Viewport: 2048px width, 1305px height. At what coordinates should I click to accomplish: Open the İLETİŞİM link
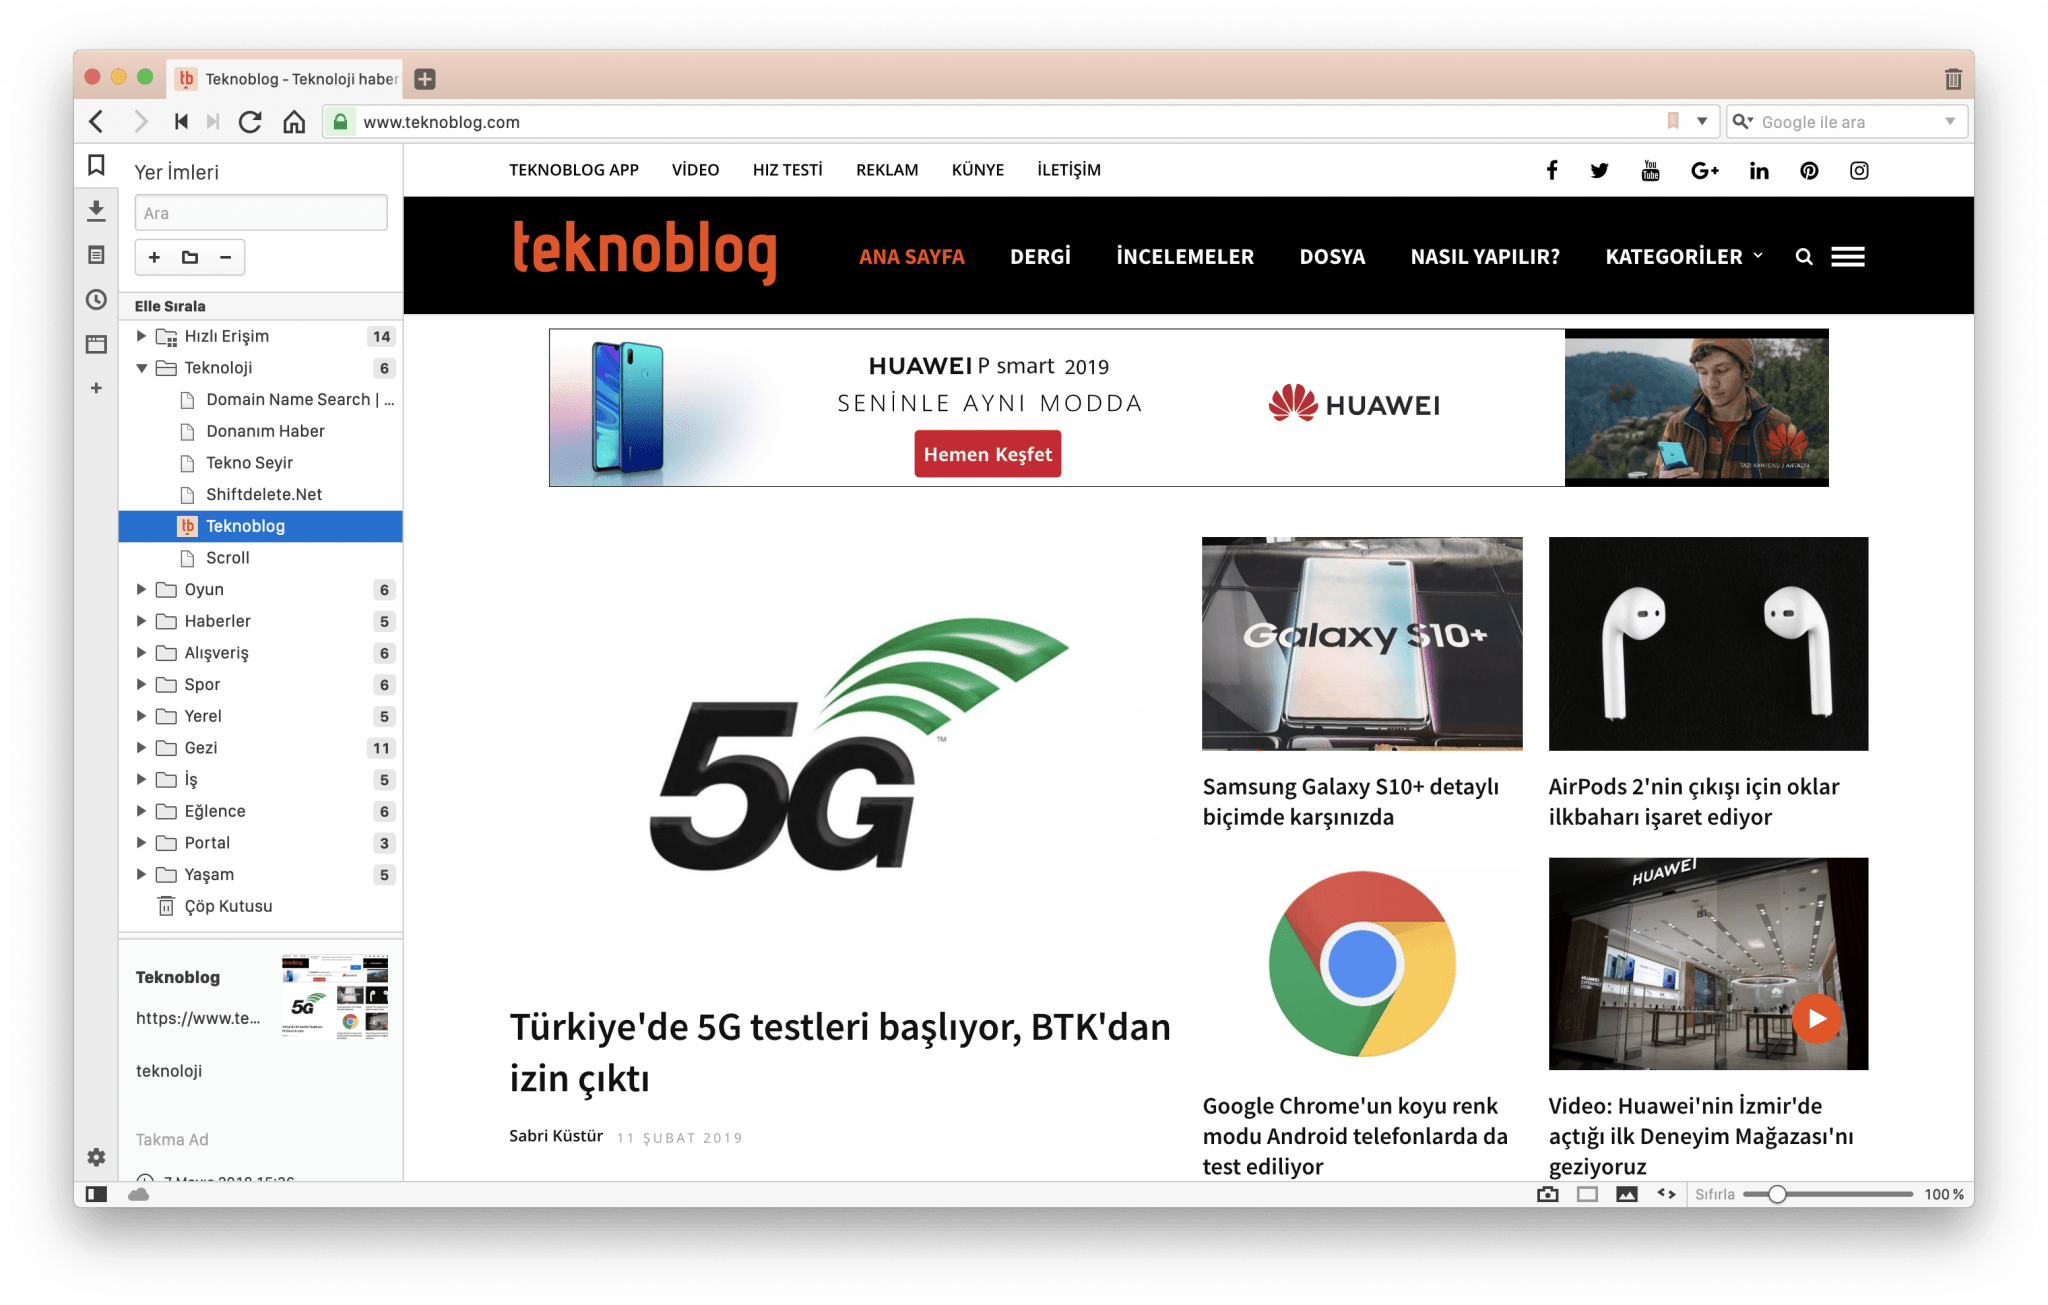(1068, 170)
